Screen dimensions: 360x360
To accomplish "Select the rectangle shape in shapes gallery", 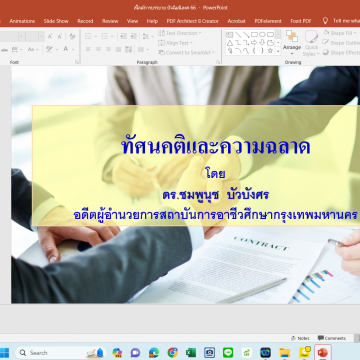I will click(254, 34).
